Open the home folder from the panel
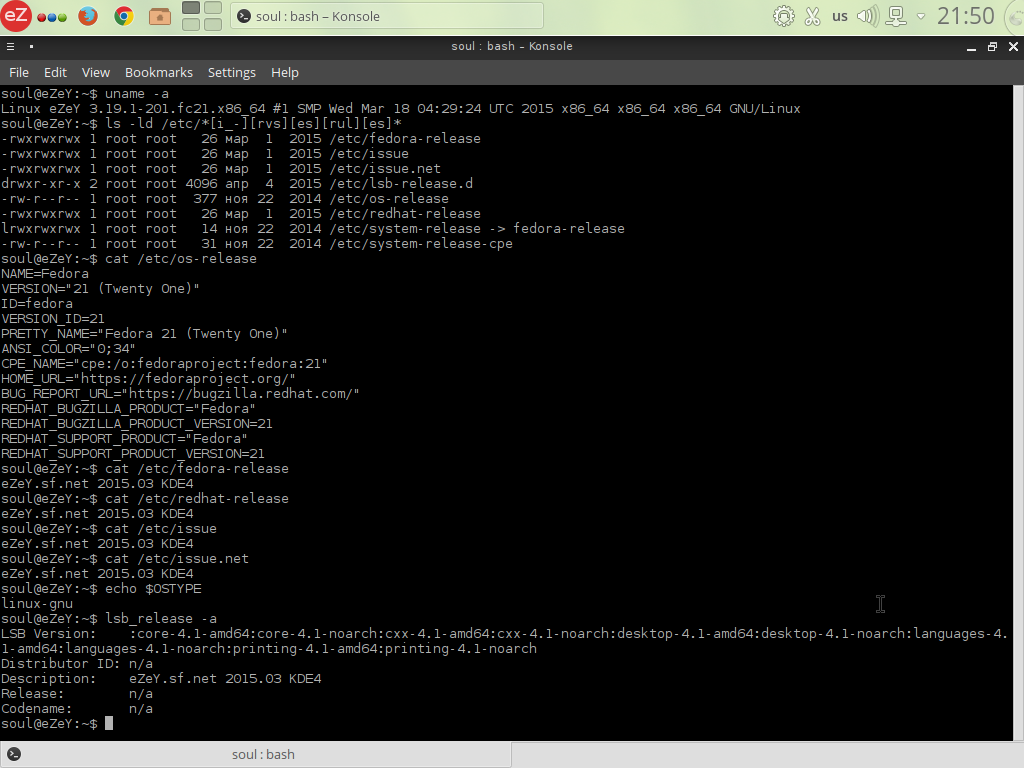The height and width of the screenshot is (768, 1024). coord(159,16)
